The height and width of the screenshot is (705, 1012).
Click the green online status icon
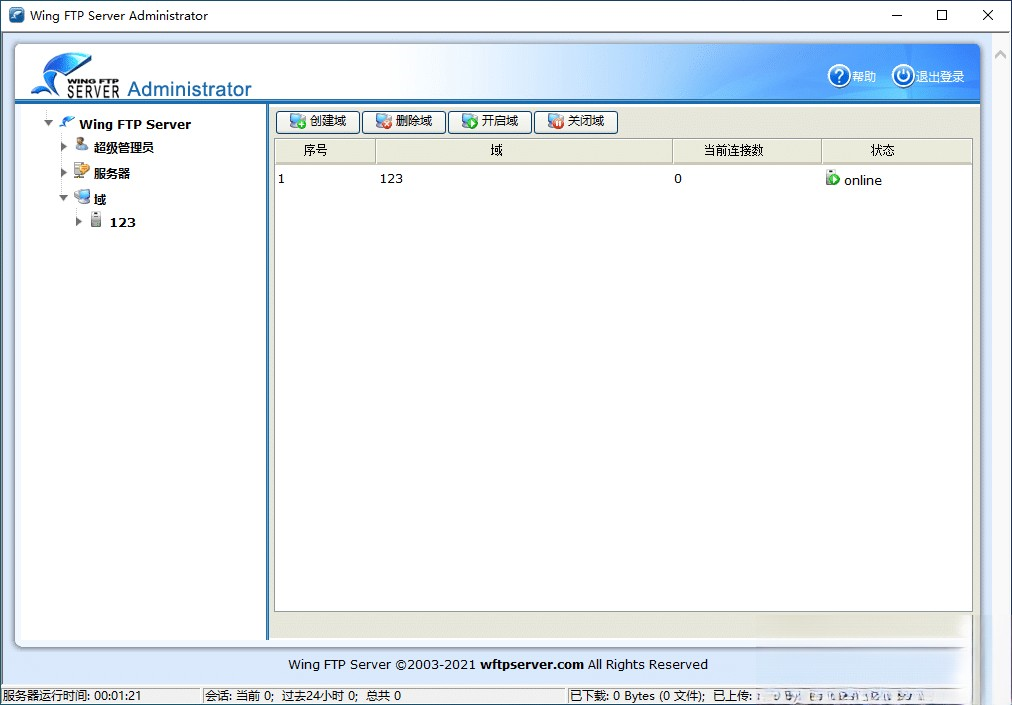[x=833, y=178]
